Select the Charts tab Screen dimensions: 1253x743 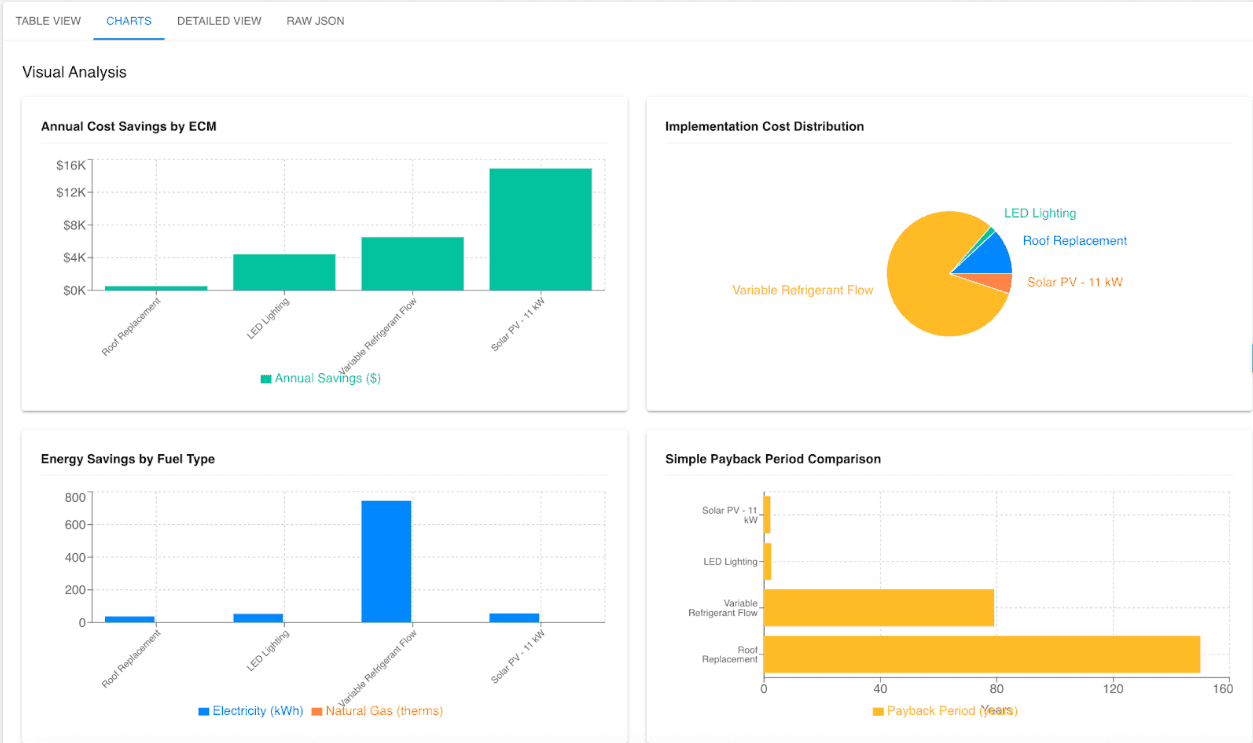click(x=129, y=21)
